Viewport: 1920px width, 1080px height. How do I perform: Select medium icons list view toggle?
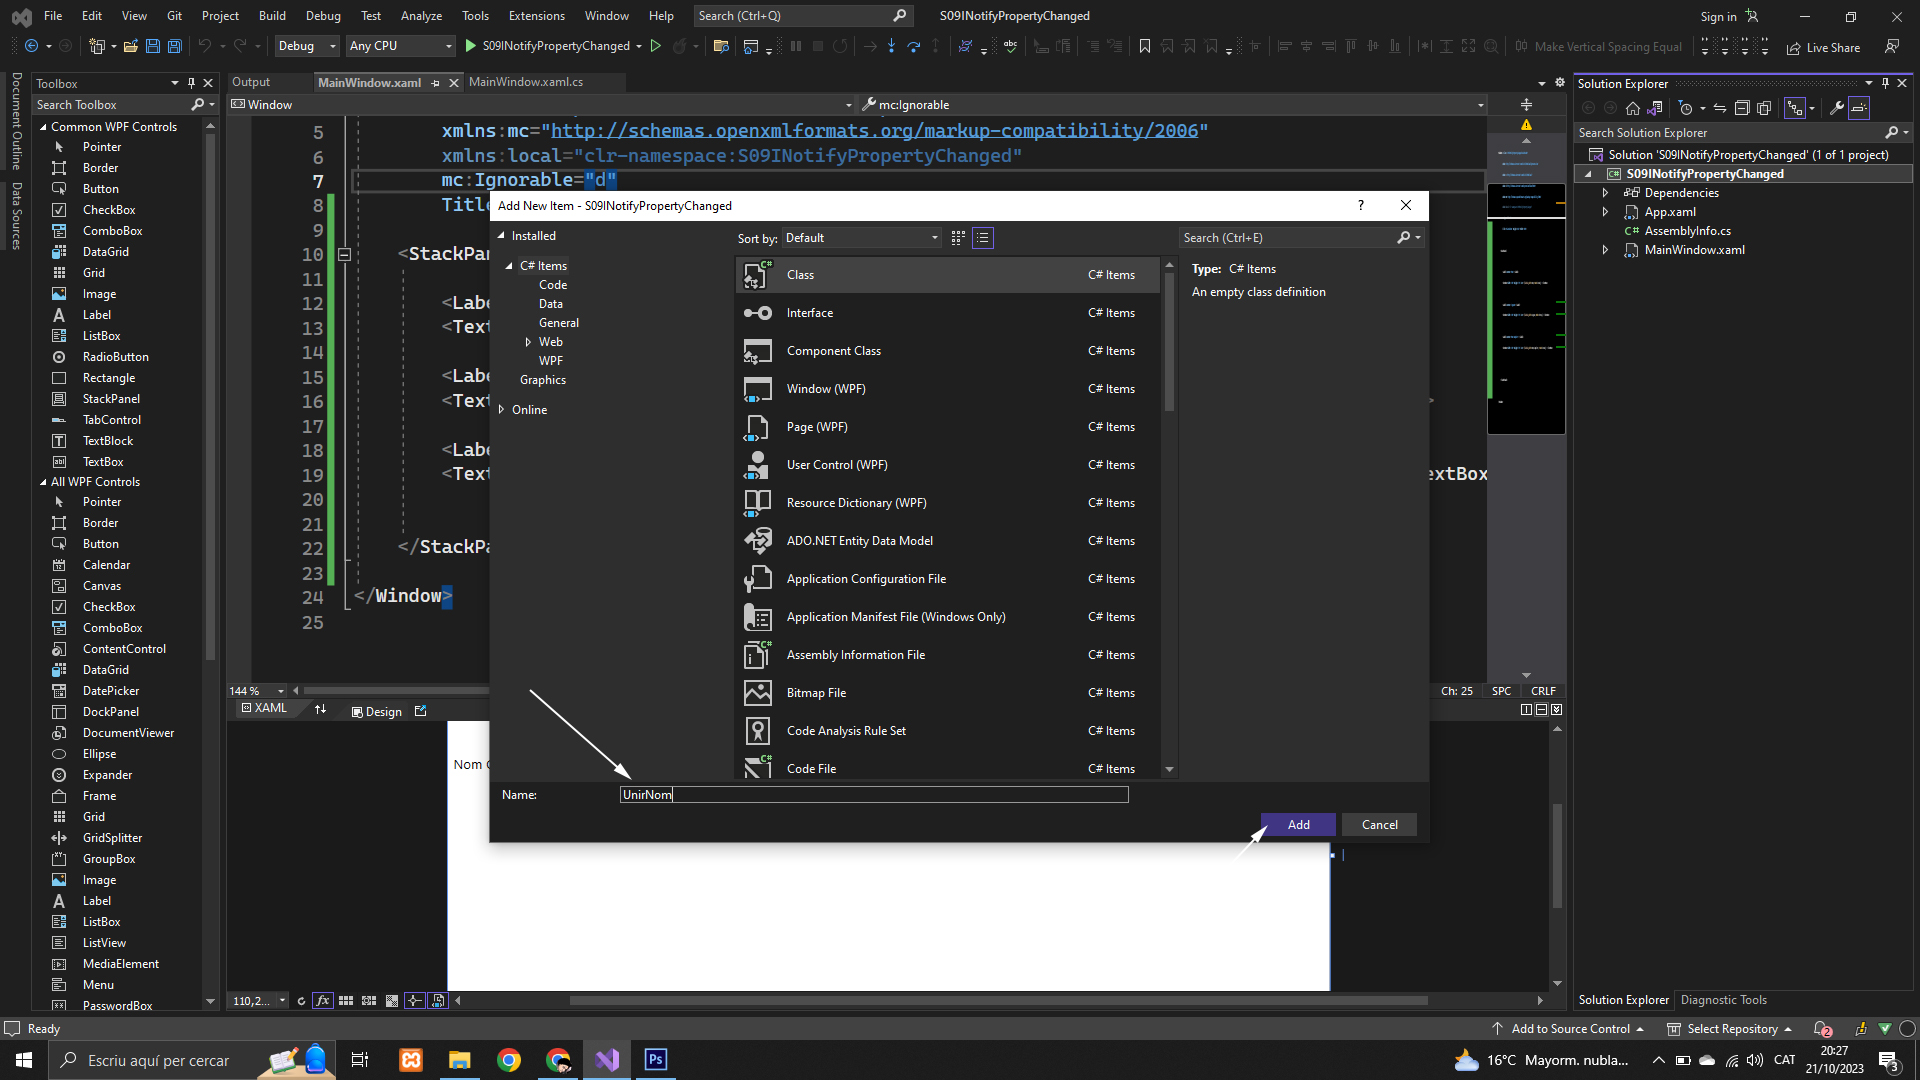[983, 238]
